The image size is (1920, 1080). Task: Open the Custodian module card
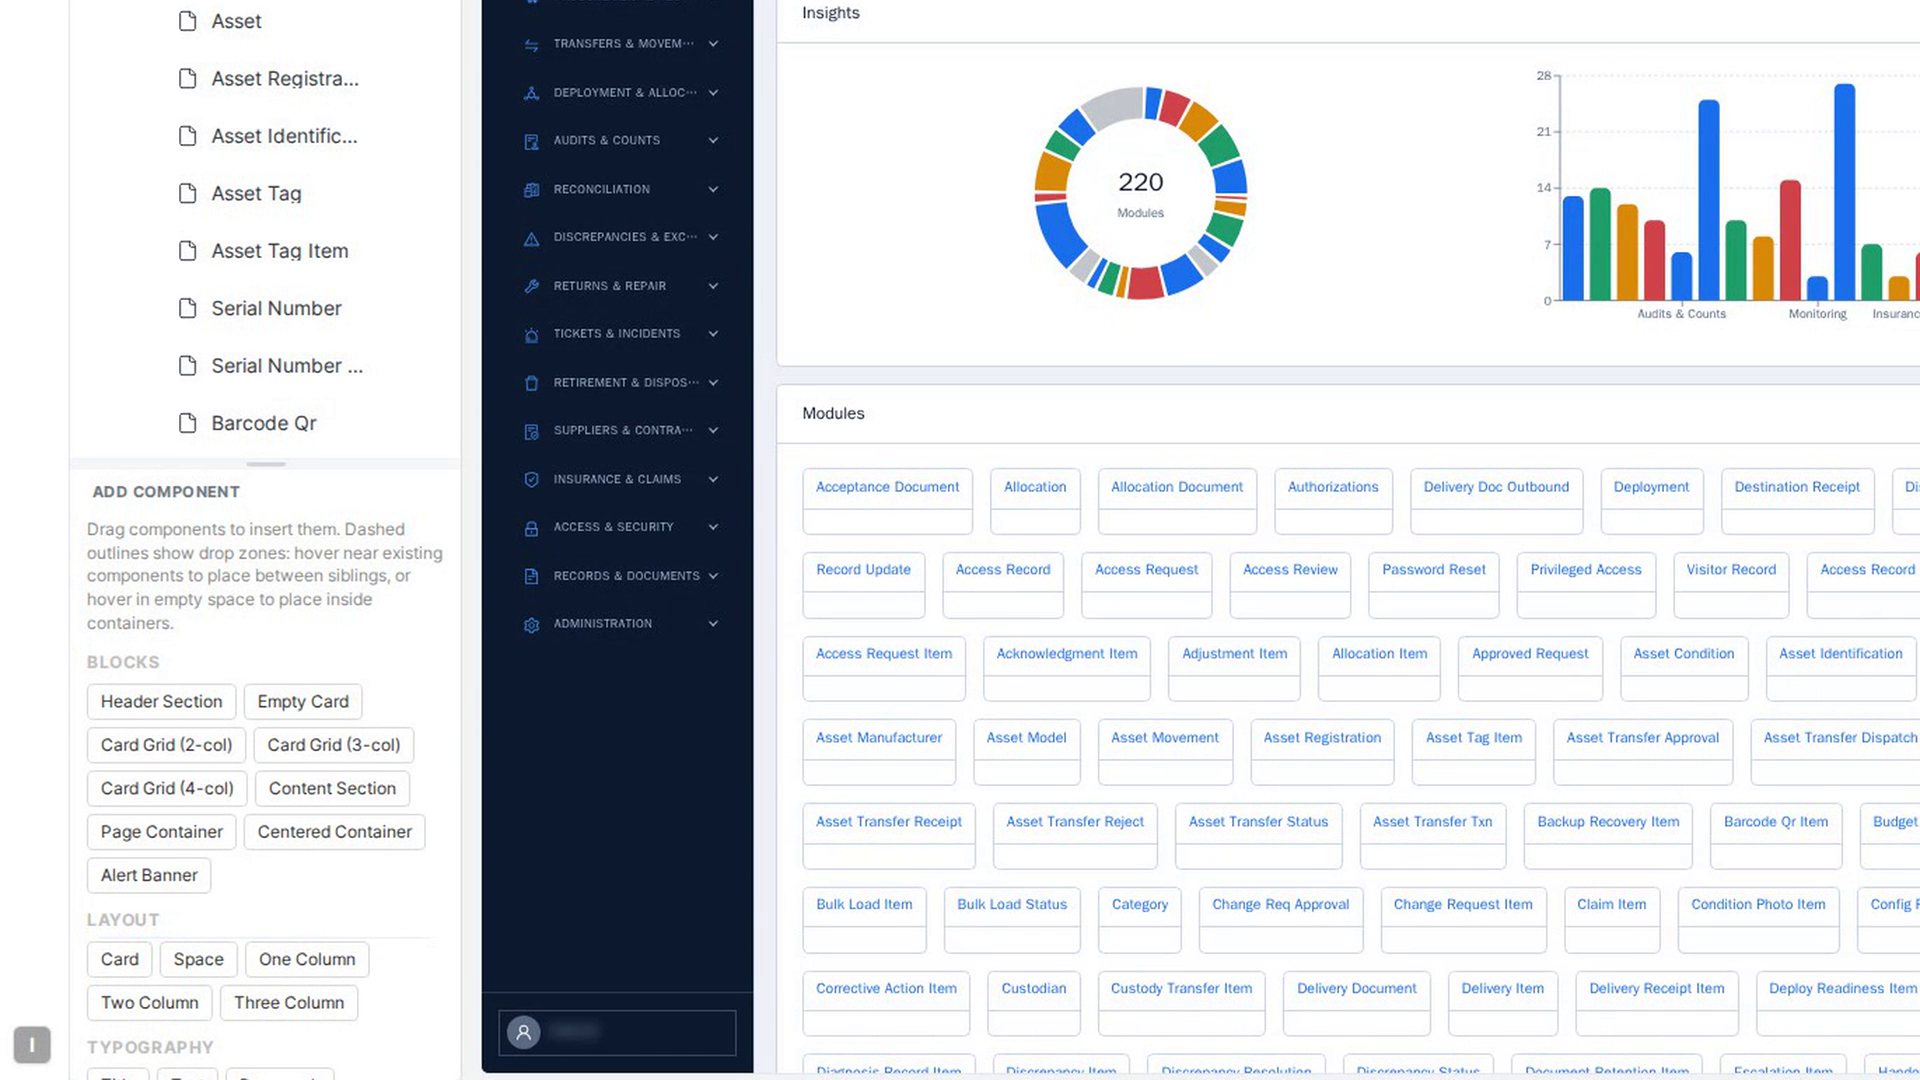tap(1033, 1003)
